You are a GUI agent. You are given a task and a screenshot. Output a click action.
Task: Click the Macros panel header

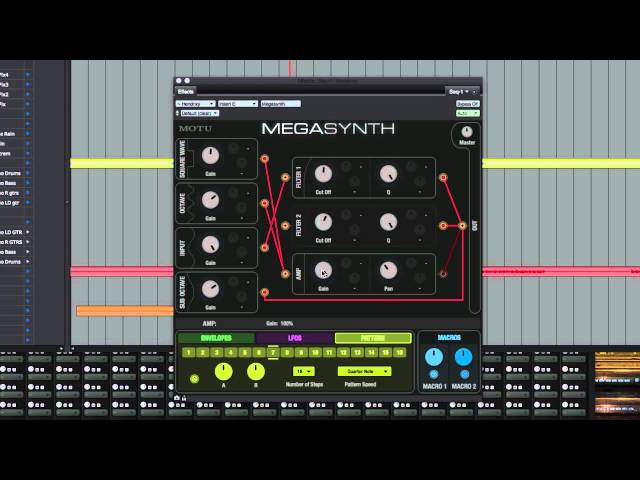[x=449, y=338]
